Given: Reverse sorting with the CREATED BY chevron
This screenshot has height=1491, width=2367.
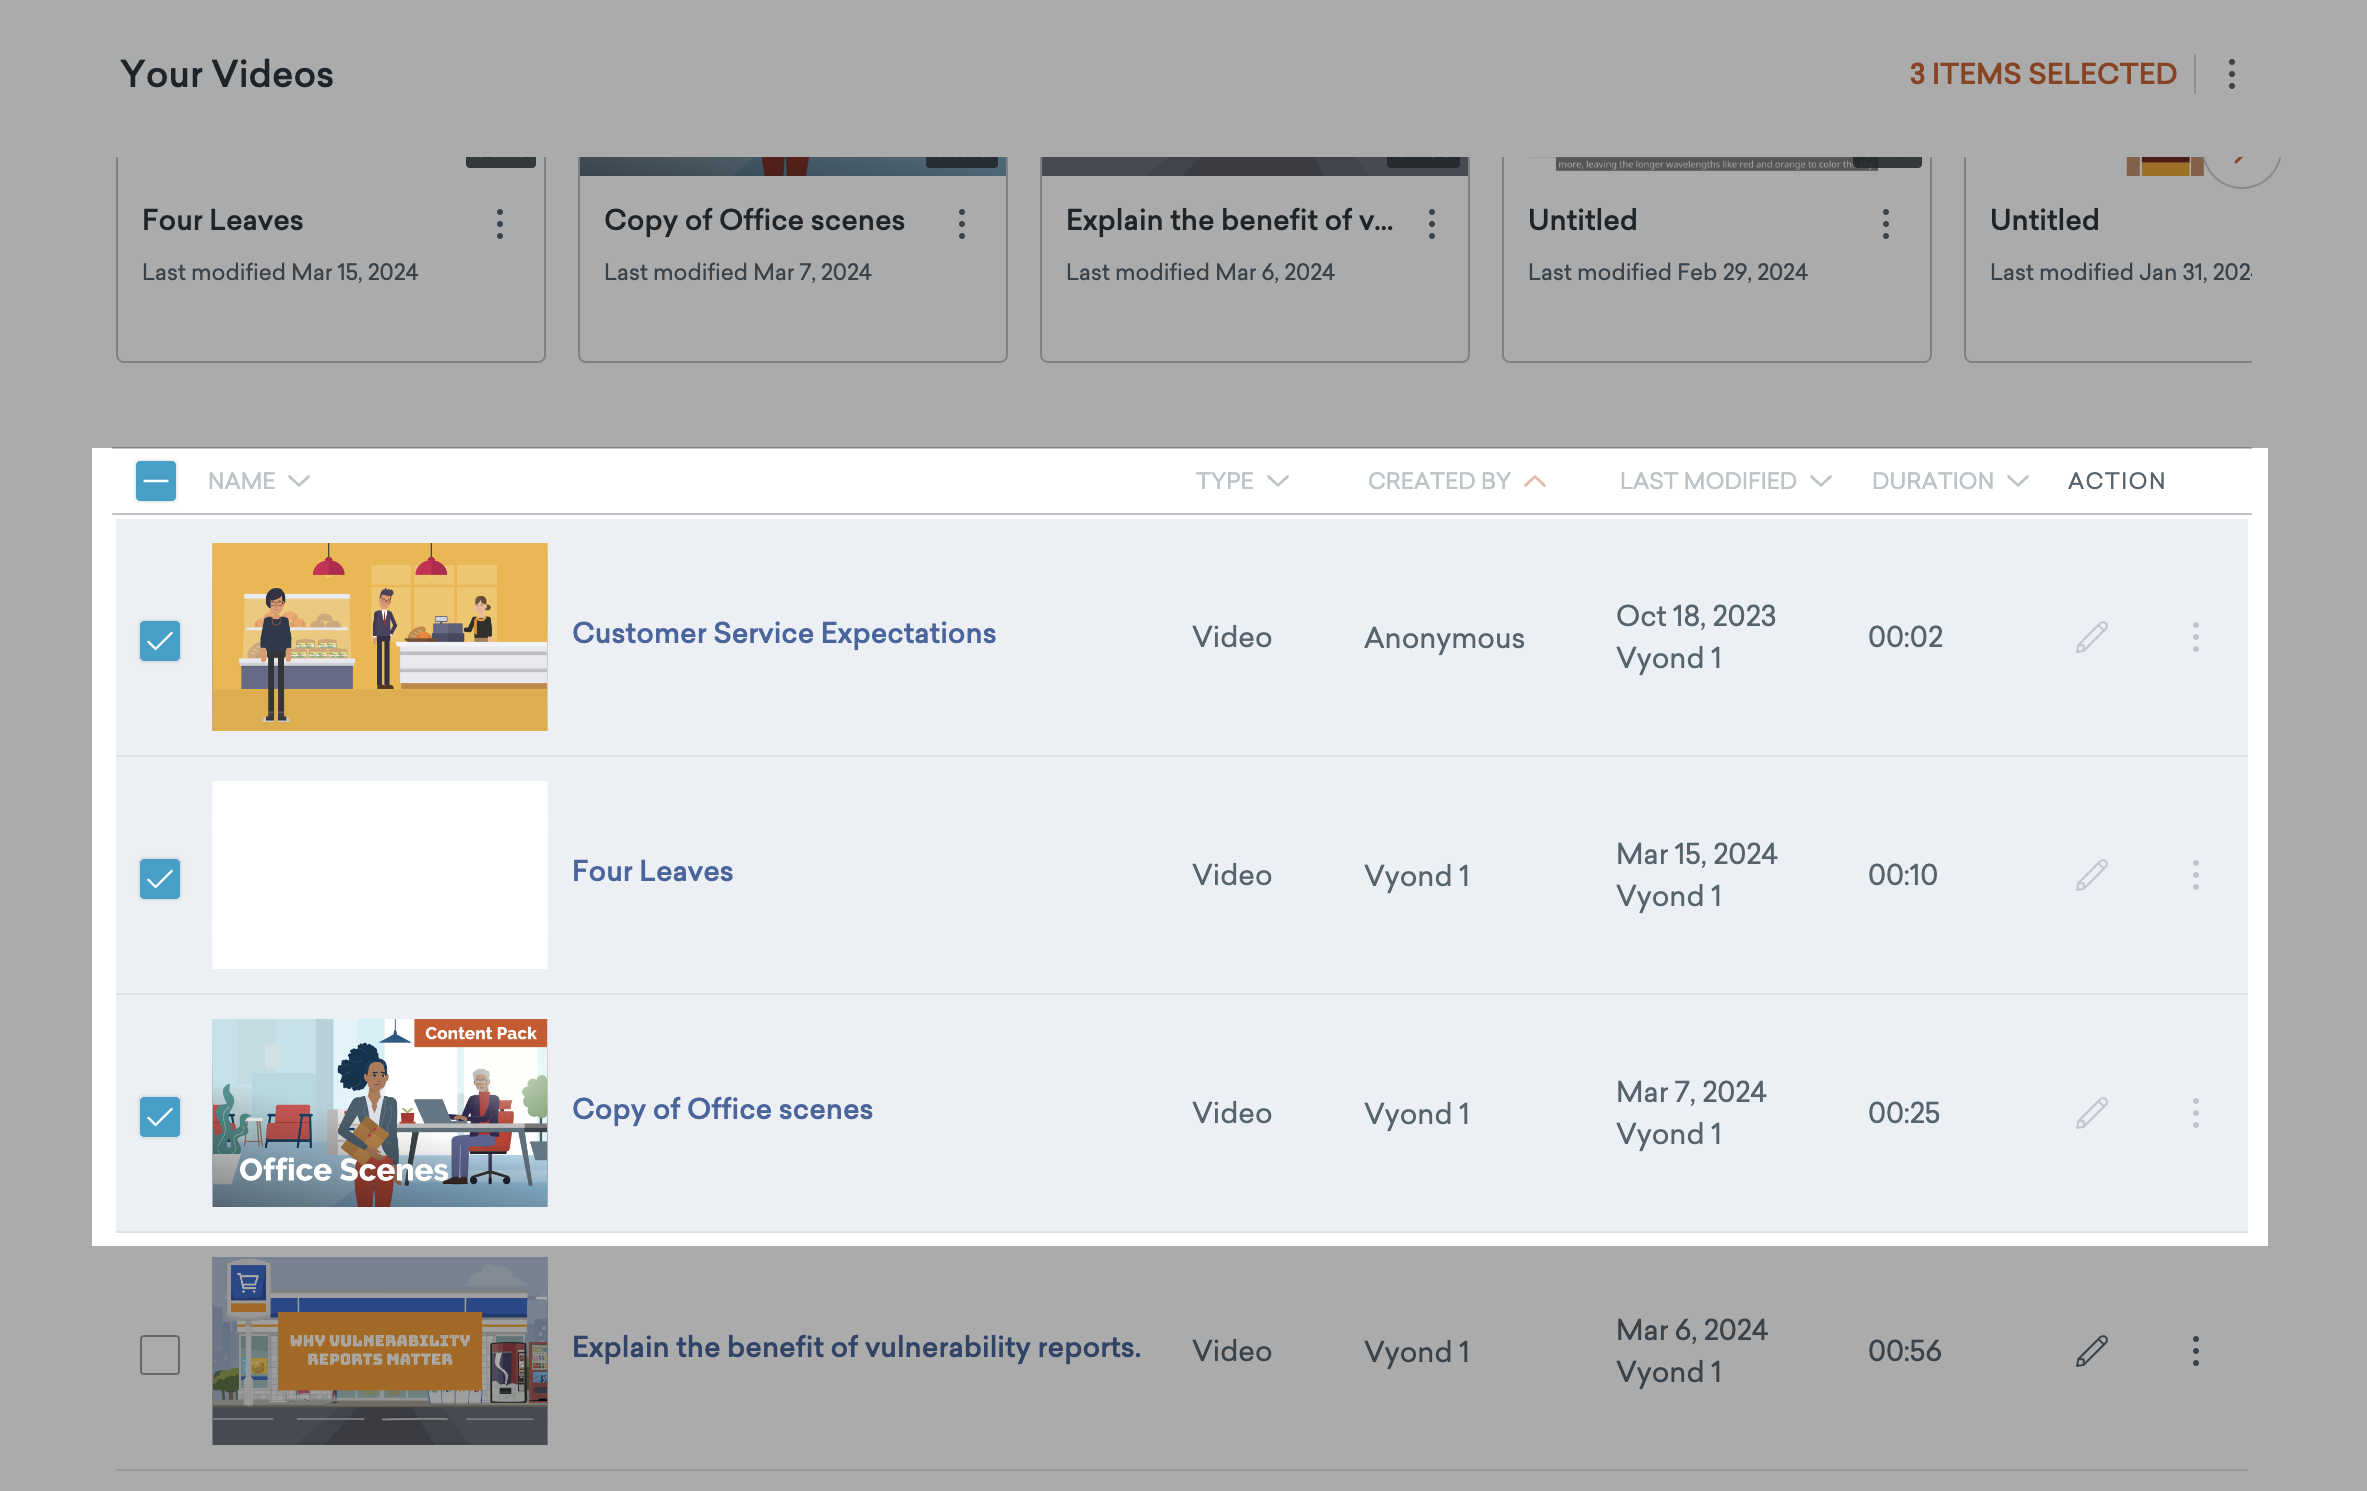Looking at the screenshot, I should pos(1534,480).
